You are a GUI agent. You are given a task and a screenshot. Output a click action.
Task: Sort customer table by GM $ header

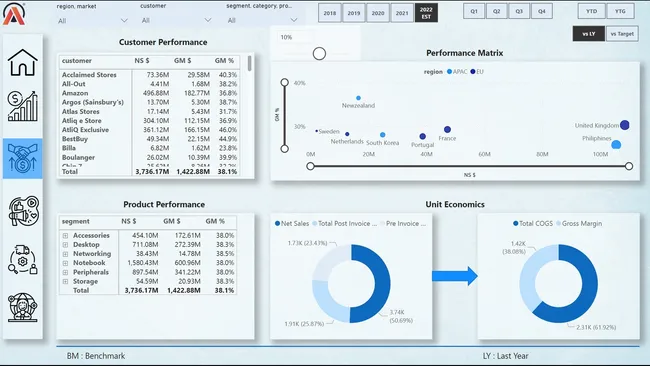click(182, 61)
